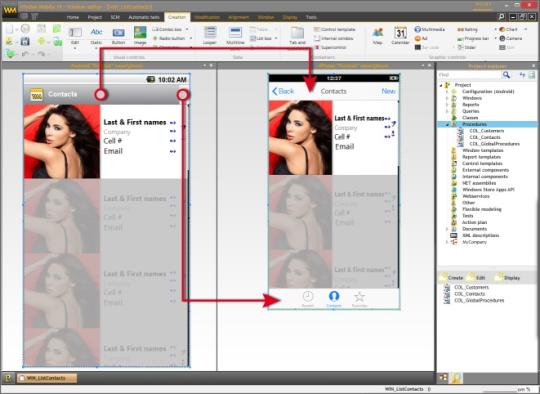
Task: Select the Email field in Android window
Action: pyautogui.click(x=113, y=151)
